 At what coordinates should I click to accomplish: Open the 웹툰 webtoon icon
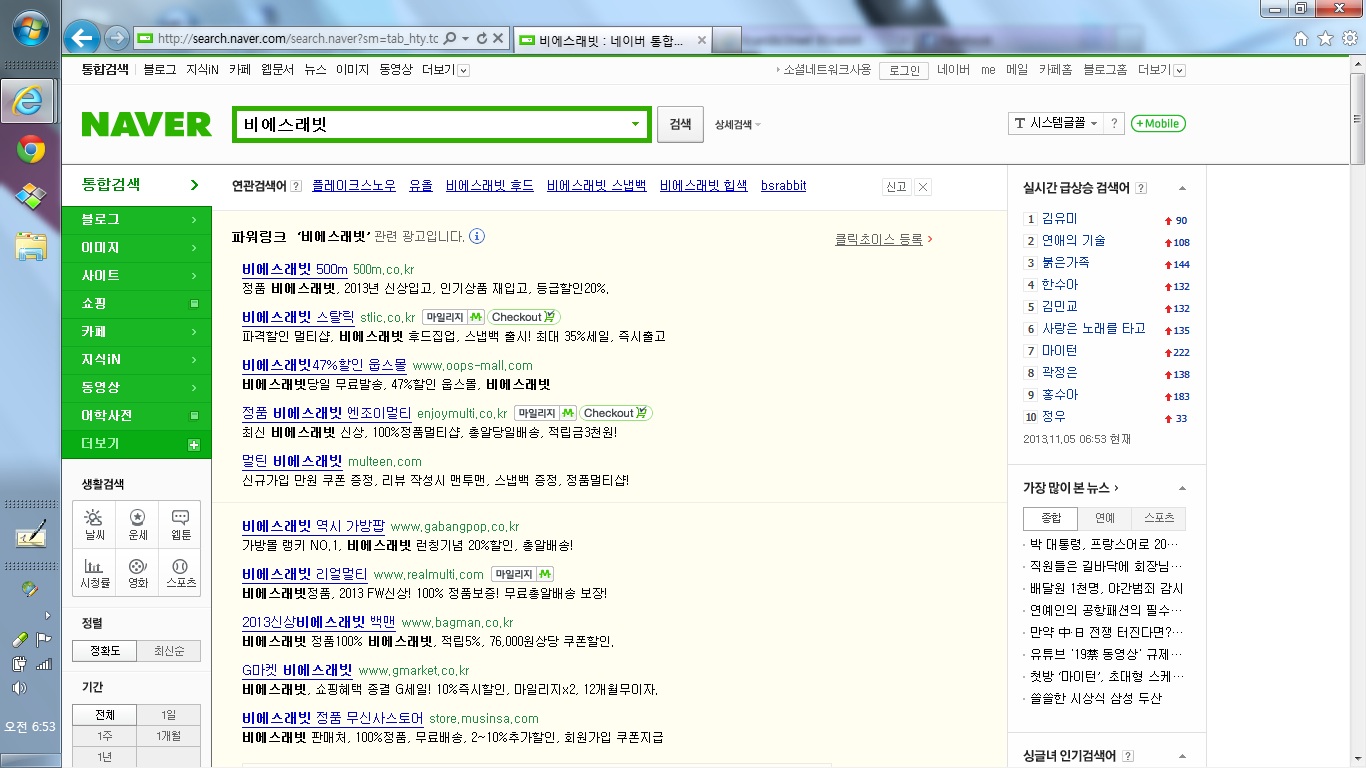180,524
